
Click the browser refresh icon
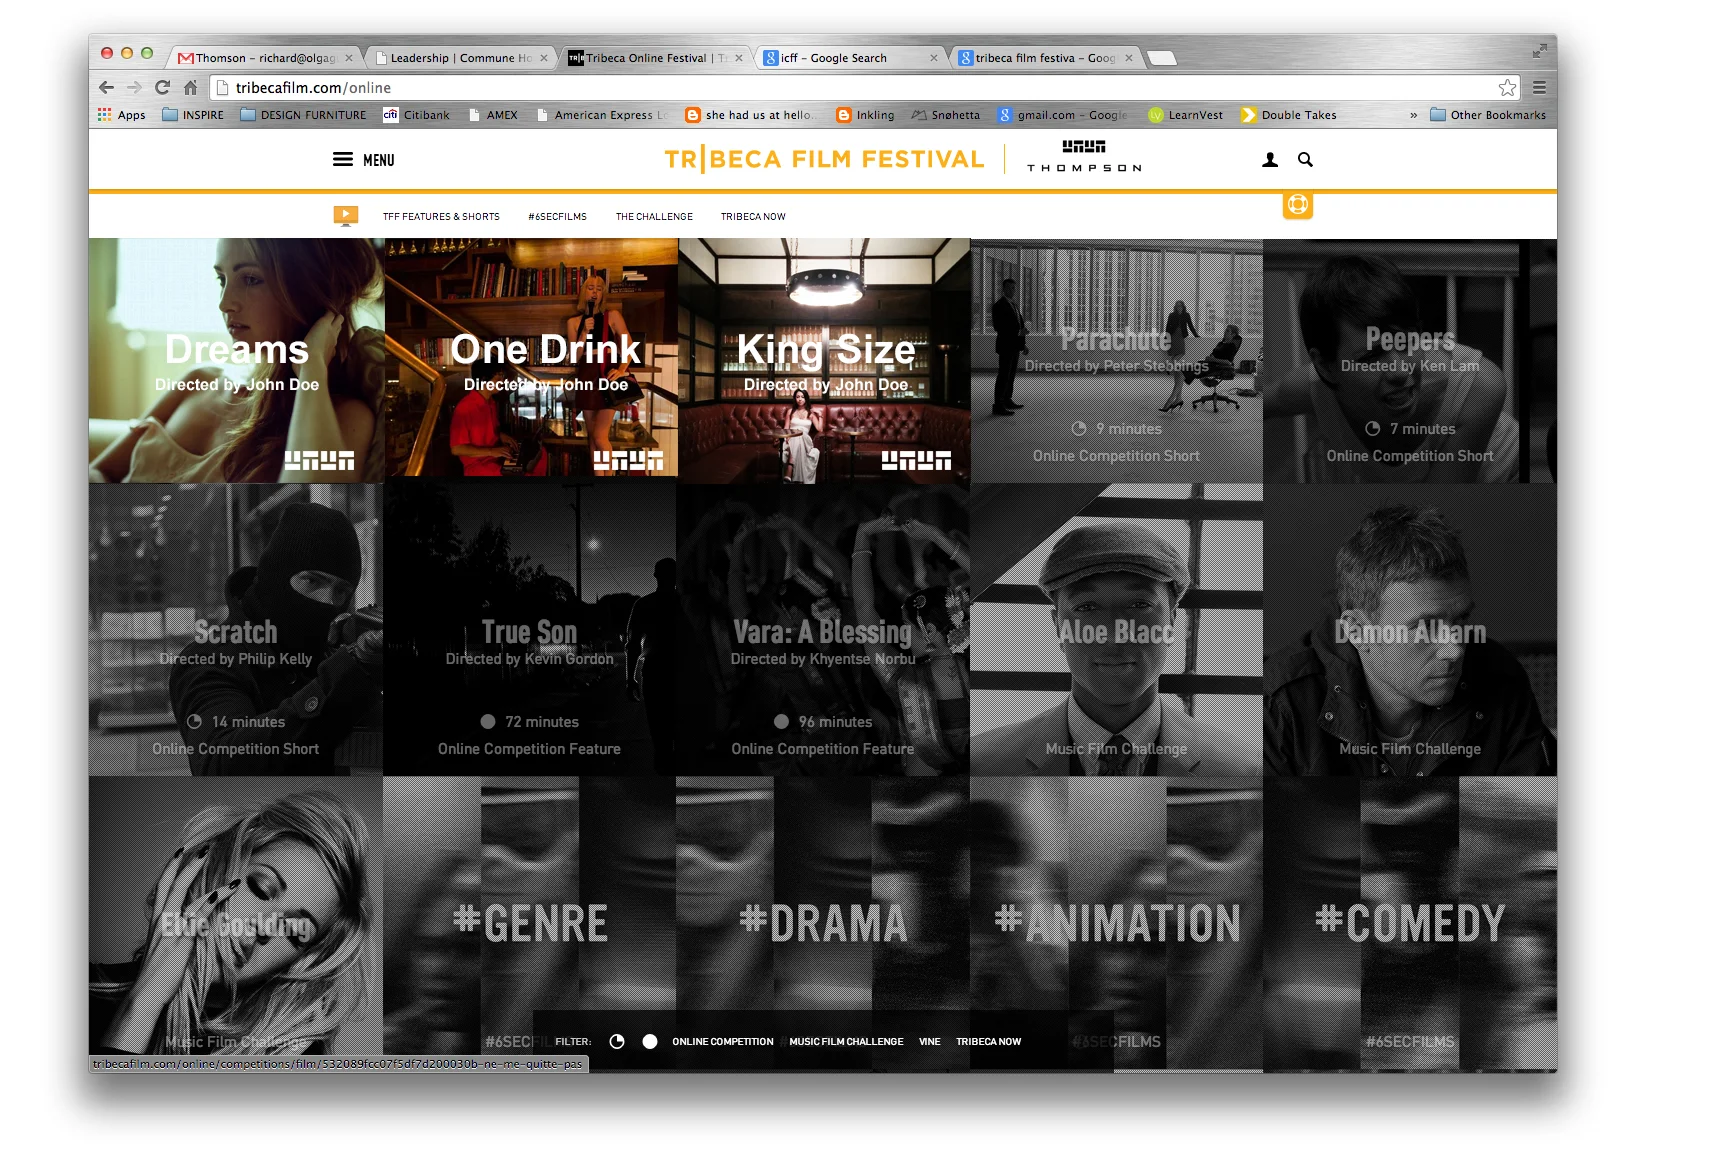tap(162, 88)
